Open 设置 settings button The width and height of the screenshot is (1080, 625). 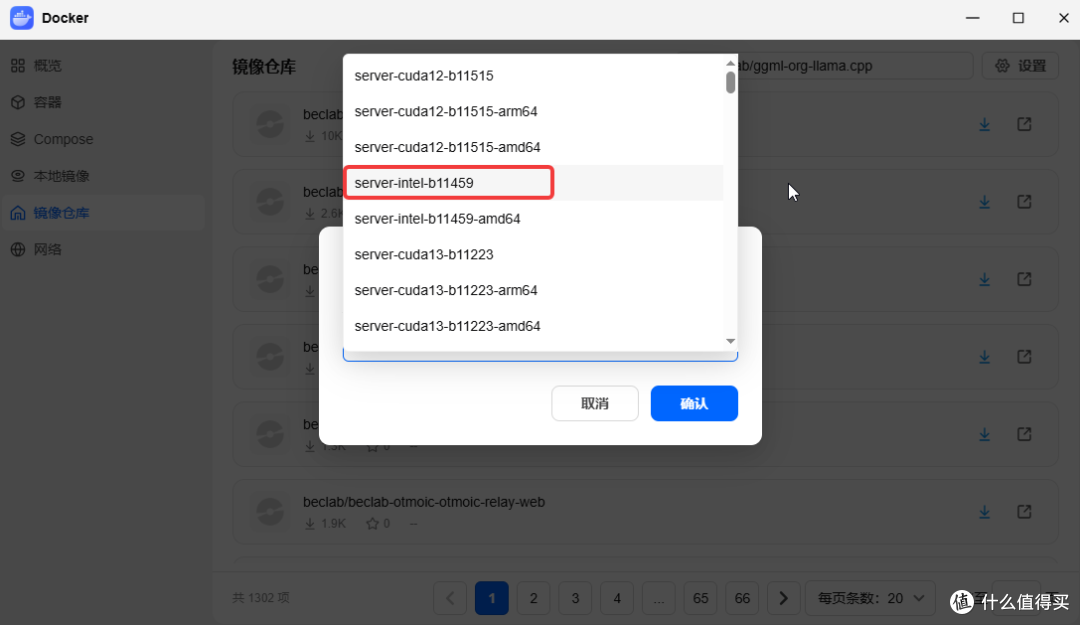(1021, 66)
